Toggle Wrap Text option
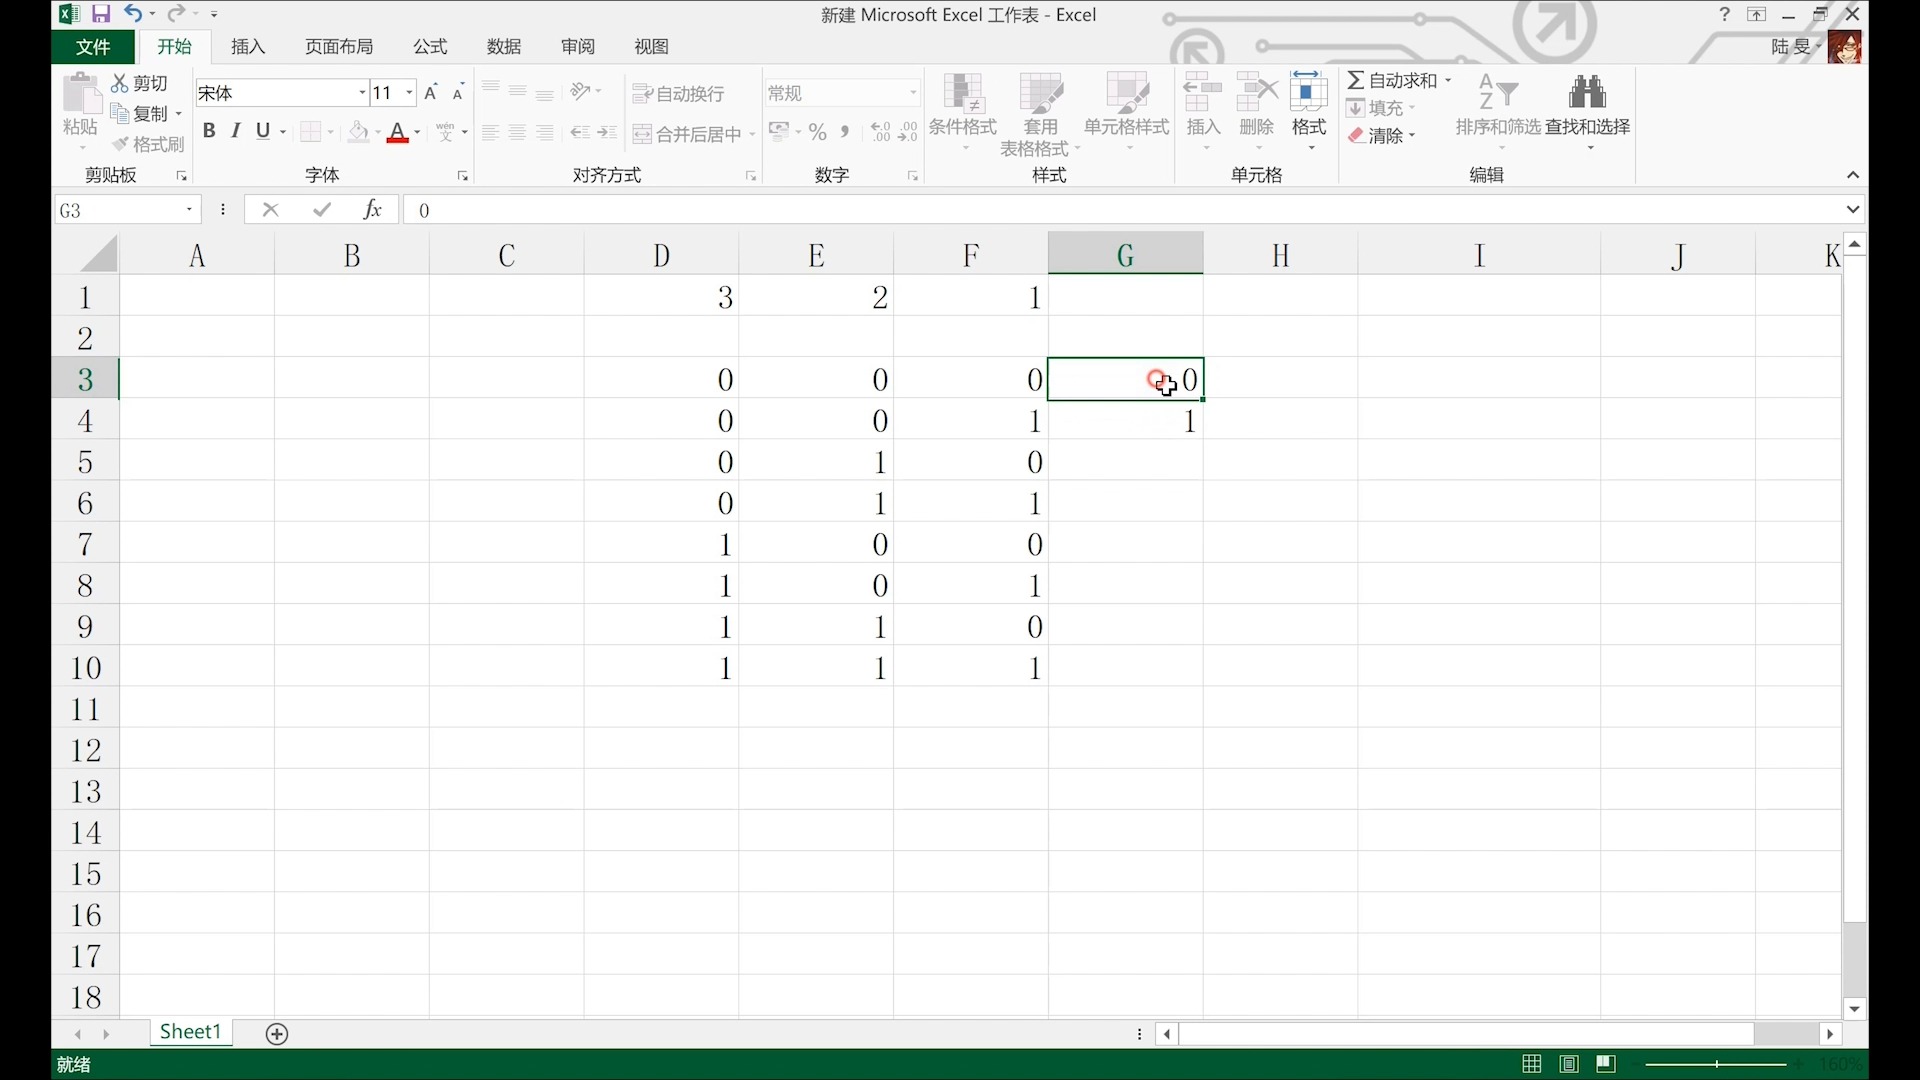This screenshot has height=1080, width=1920. pos(679,94)
